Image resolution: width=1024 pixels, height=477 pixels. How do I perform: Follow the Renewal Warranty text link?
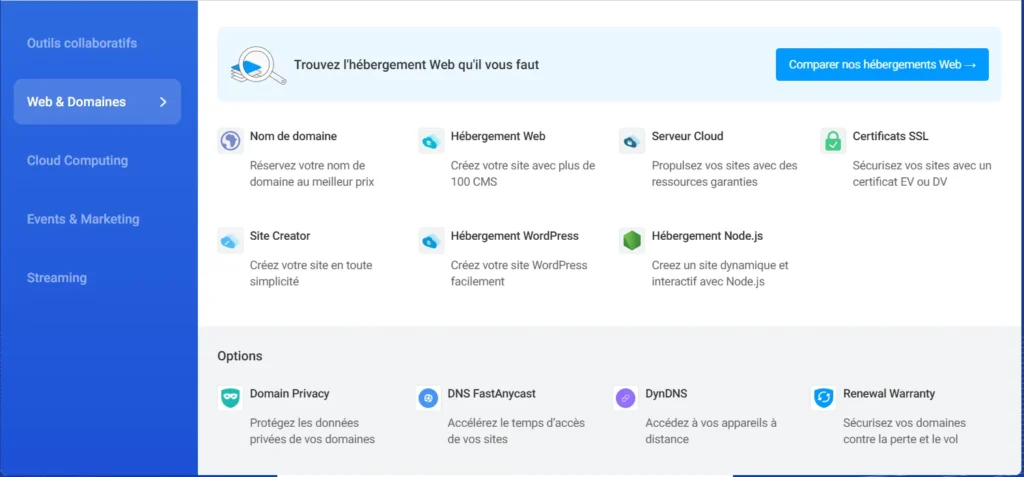[x=889, y=394]
